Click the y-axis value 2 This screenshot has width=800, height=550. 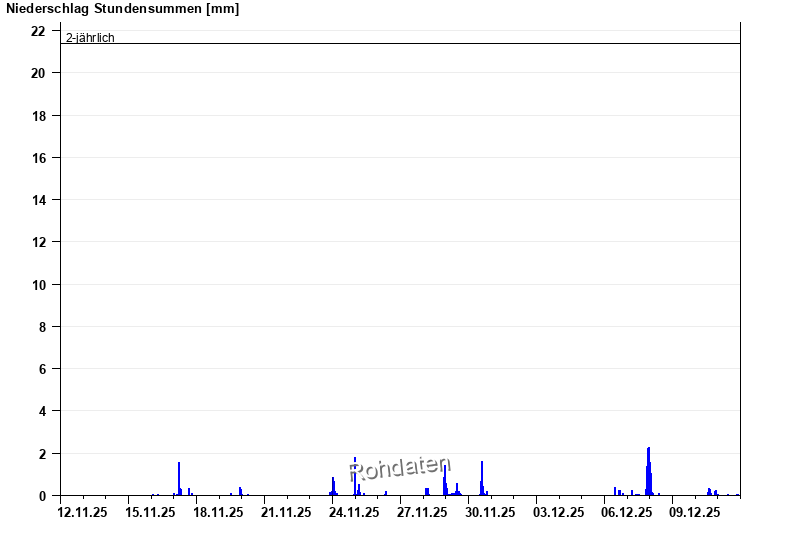point(42,454)
